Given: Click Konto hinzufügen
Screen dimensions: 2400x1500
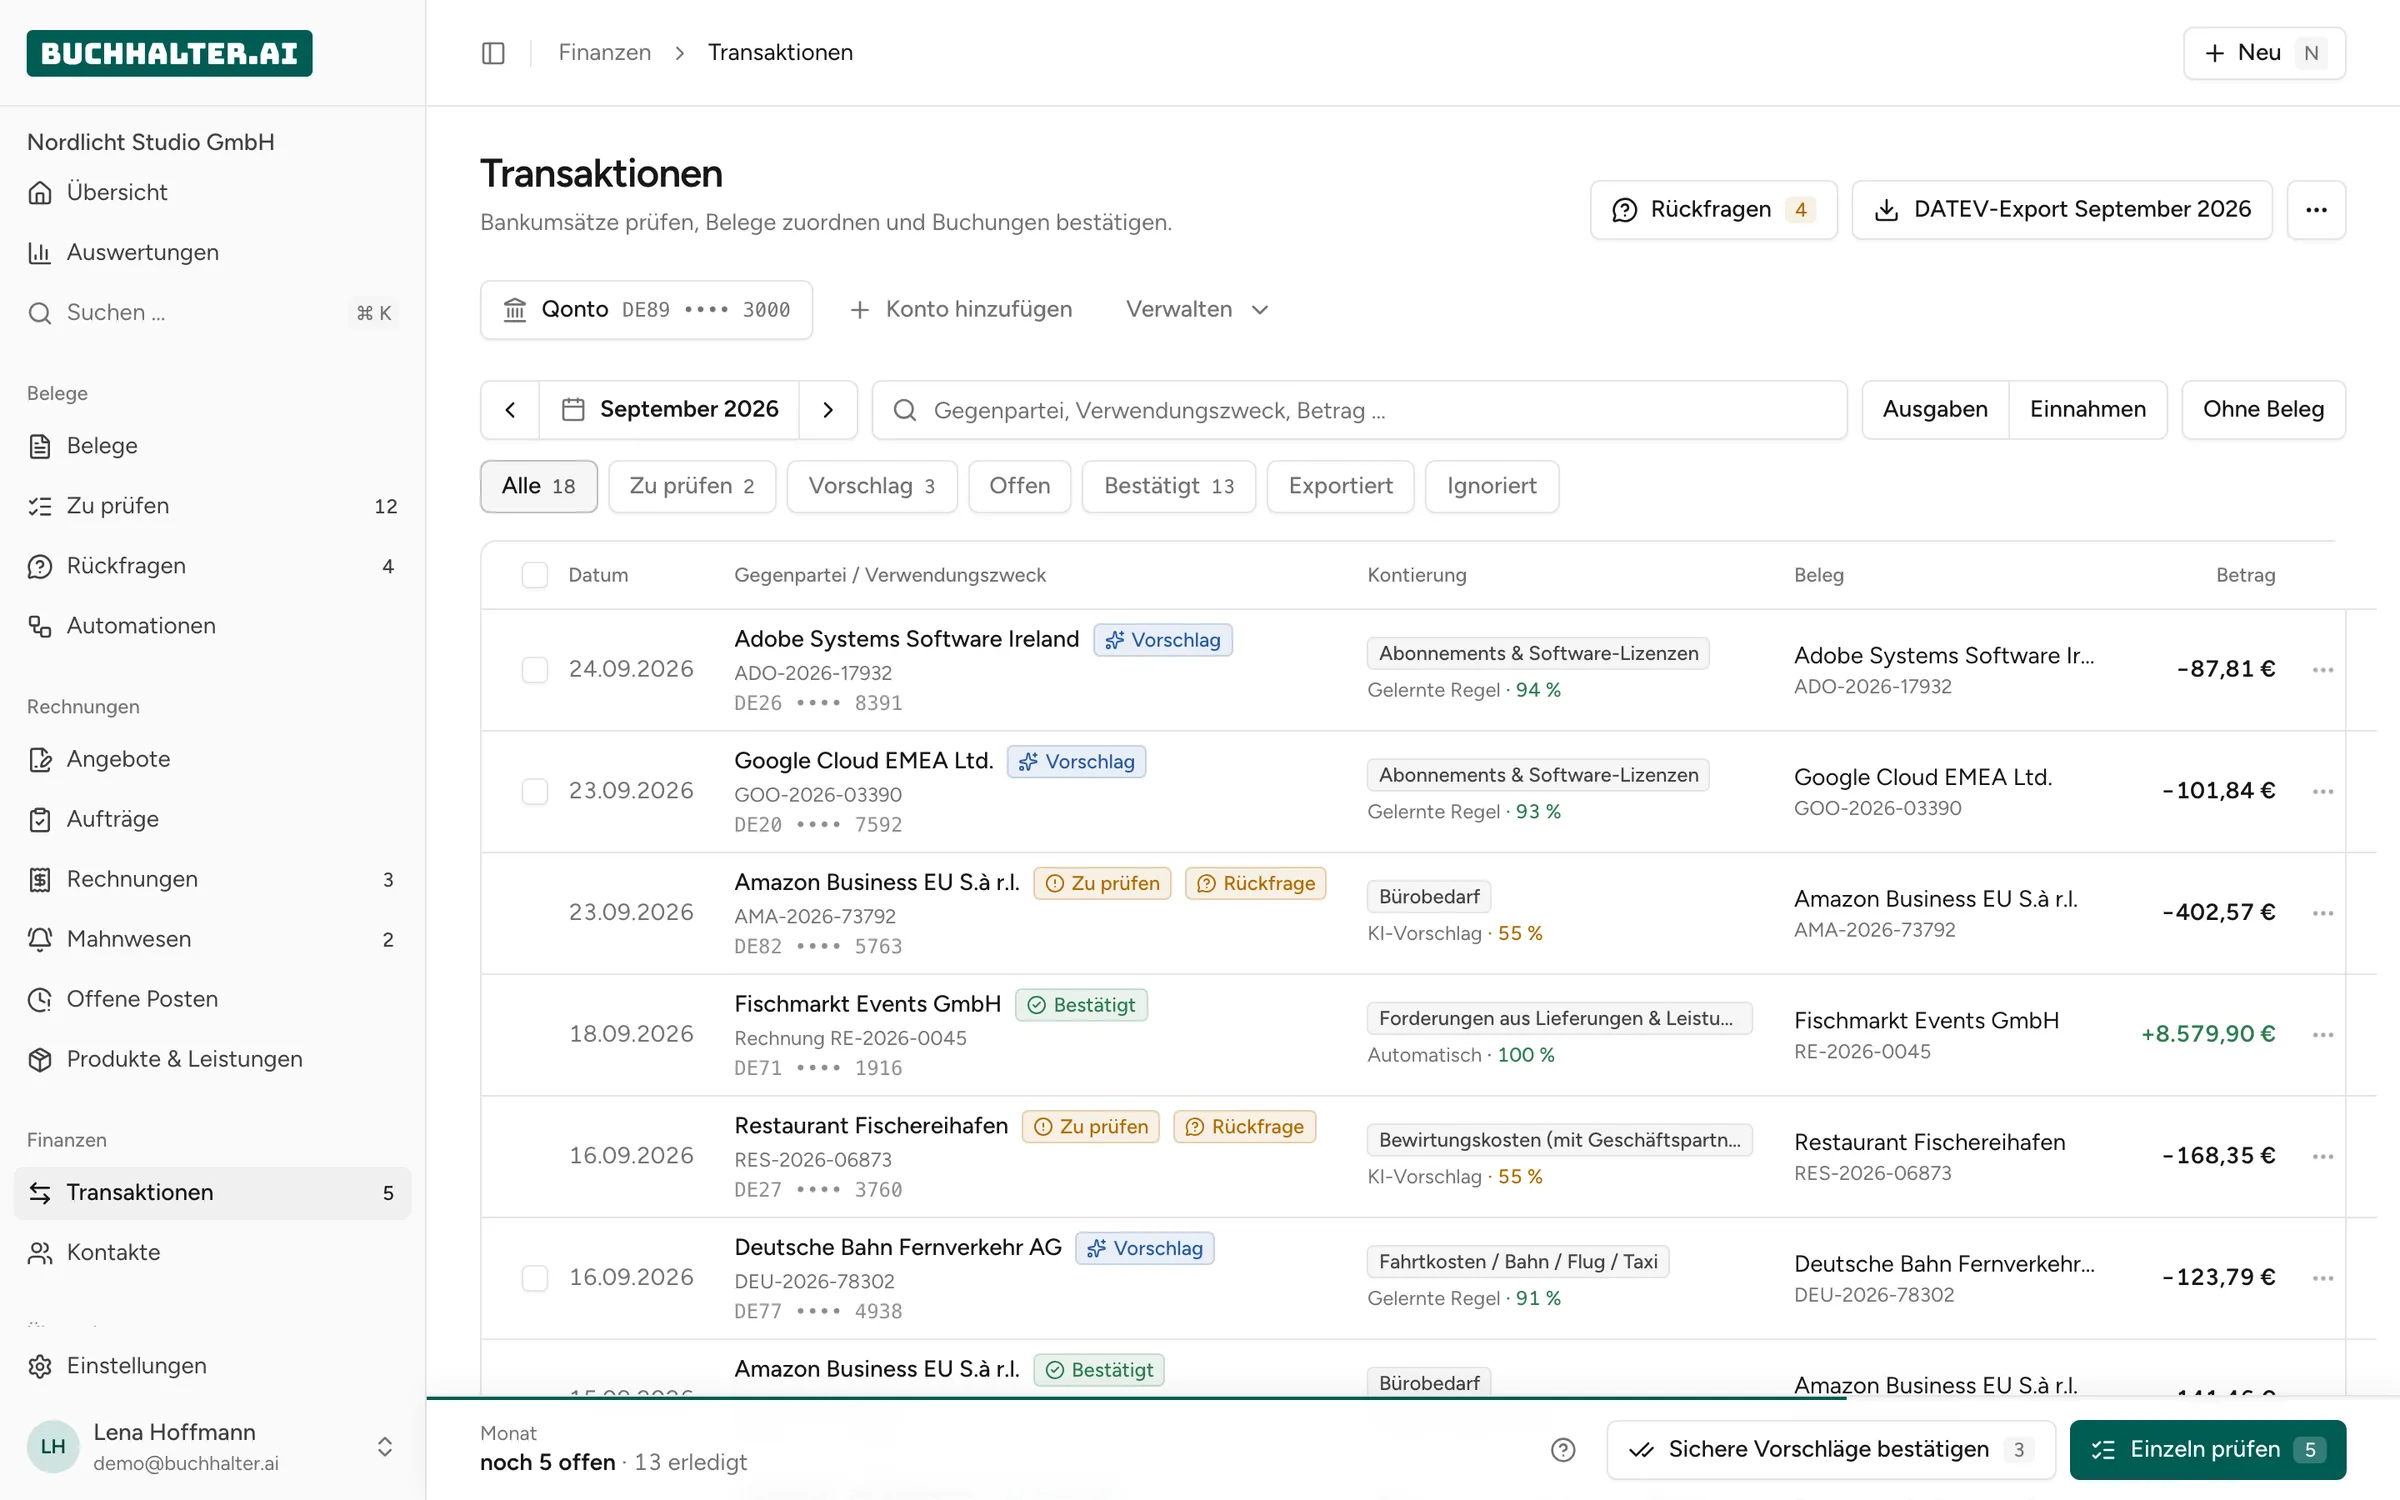Looking at the screenshot, I should (960, 310).
